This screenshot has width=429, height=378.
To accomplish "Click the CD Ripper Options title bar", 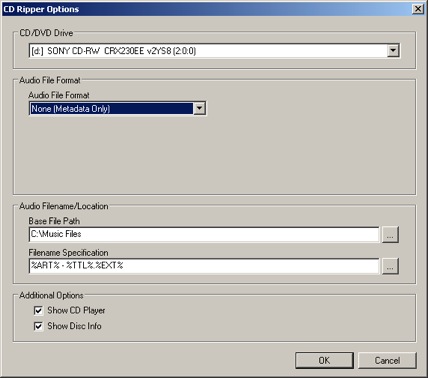I will [x=213, y=9].
